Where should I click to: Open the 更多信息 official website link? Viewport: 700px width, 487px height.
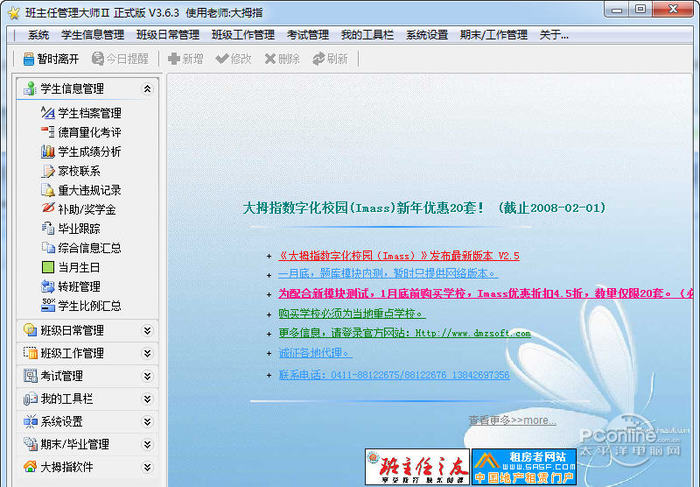click(404, 333)
